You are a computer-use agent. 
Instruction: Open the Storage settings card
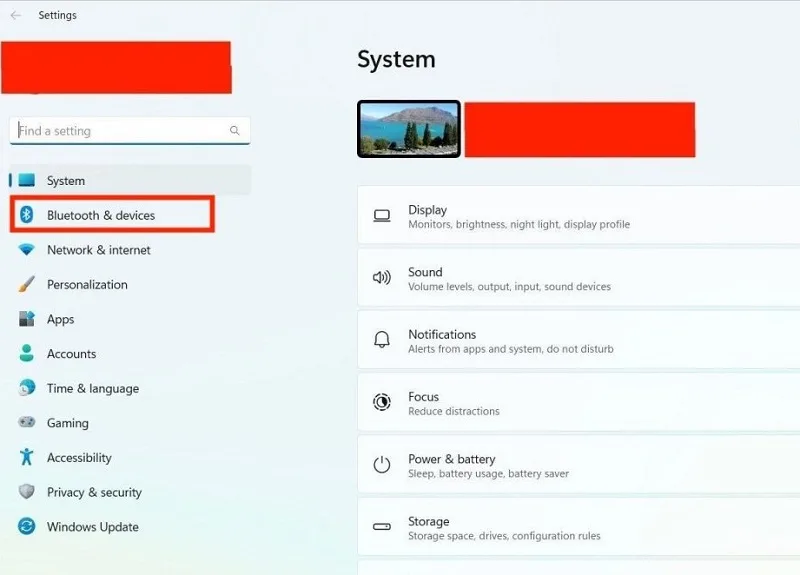point(579,527)
